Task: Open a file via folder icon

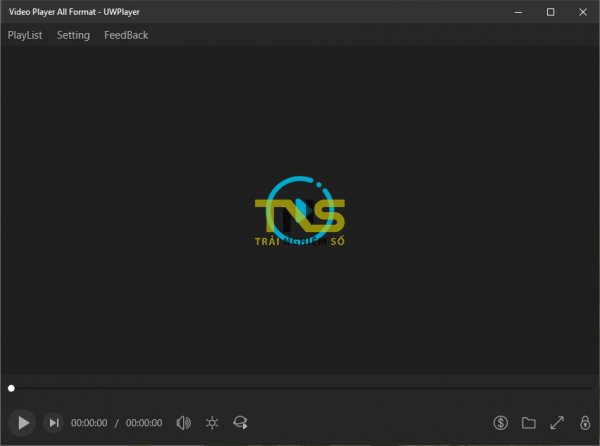Action: [x=528, y=423]
